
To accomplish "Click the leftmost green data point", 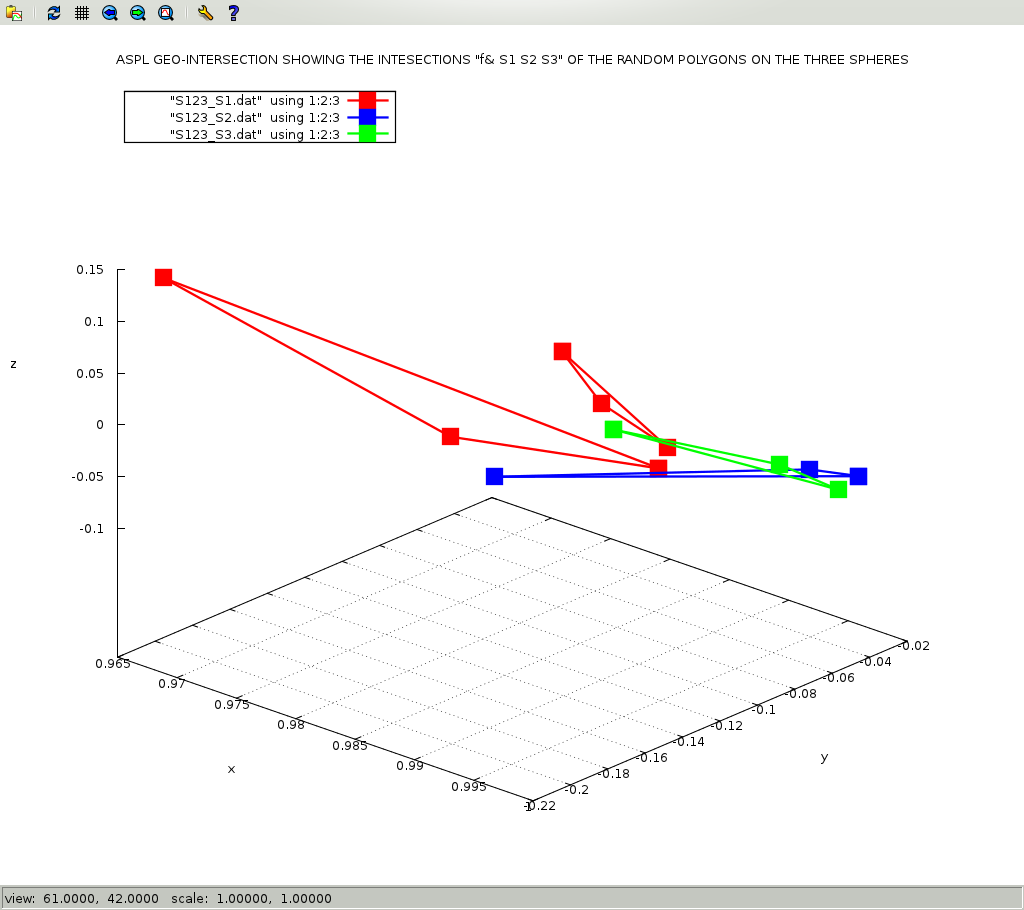I will [613, 429].
